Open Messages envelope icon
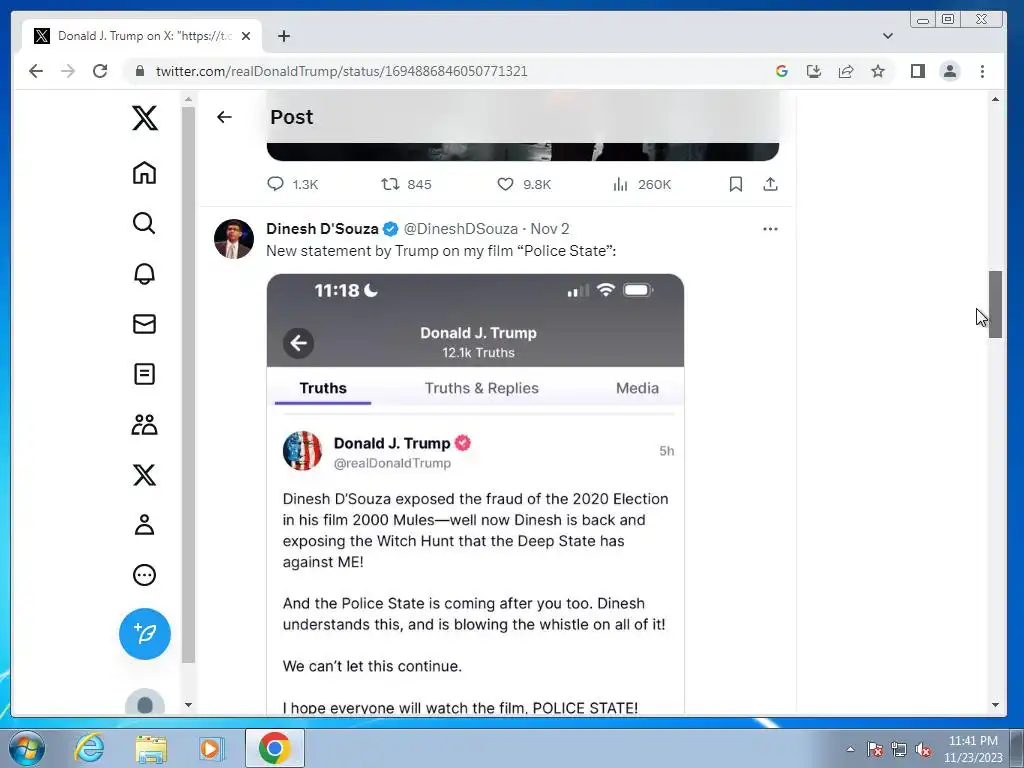The image size is (1024, 768). pos(144,324)
